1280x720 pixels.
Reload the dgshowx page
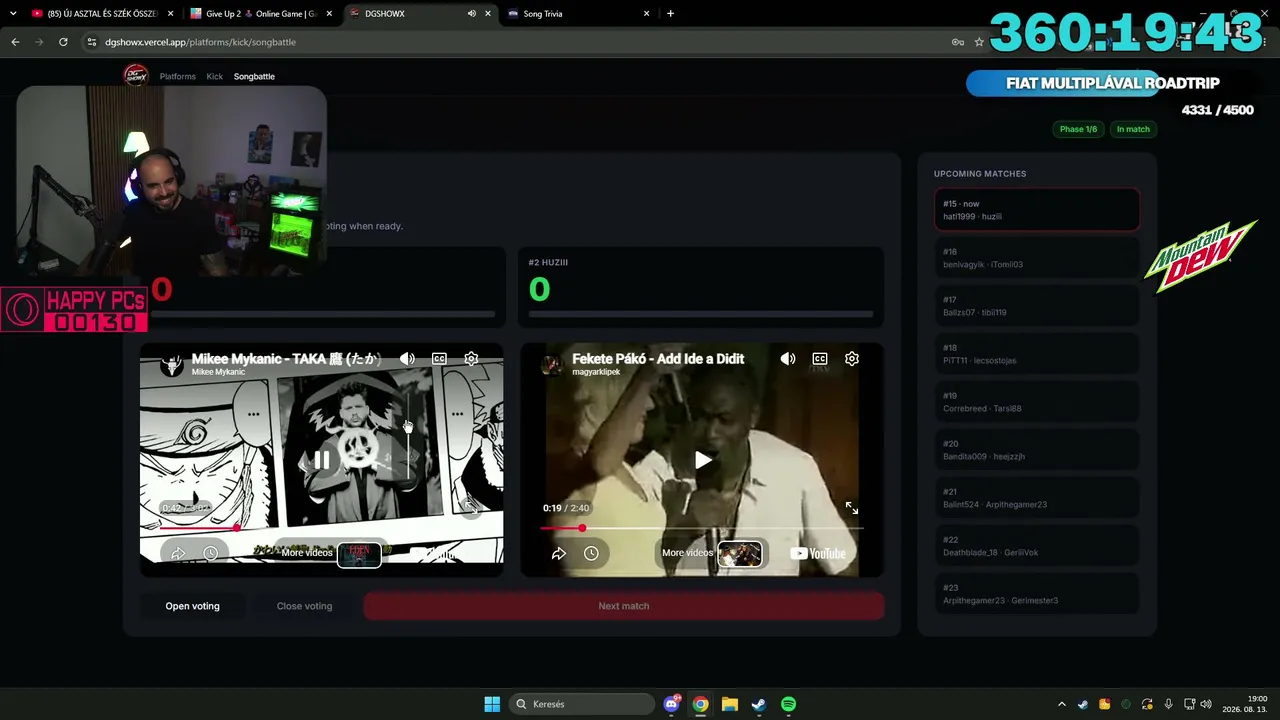[x=63, y=42]
